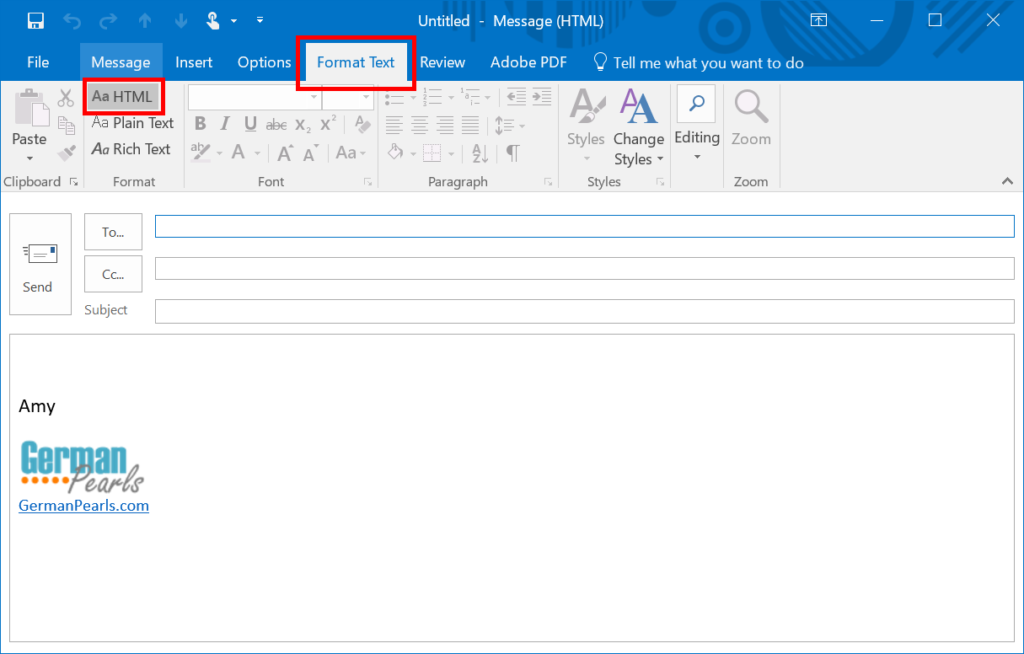Switch to the Message tab
This screenshot has height=654, width=1024.
[x=121, y=62]
